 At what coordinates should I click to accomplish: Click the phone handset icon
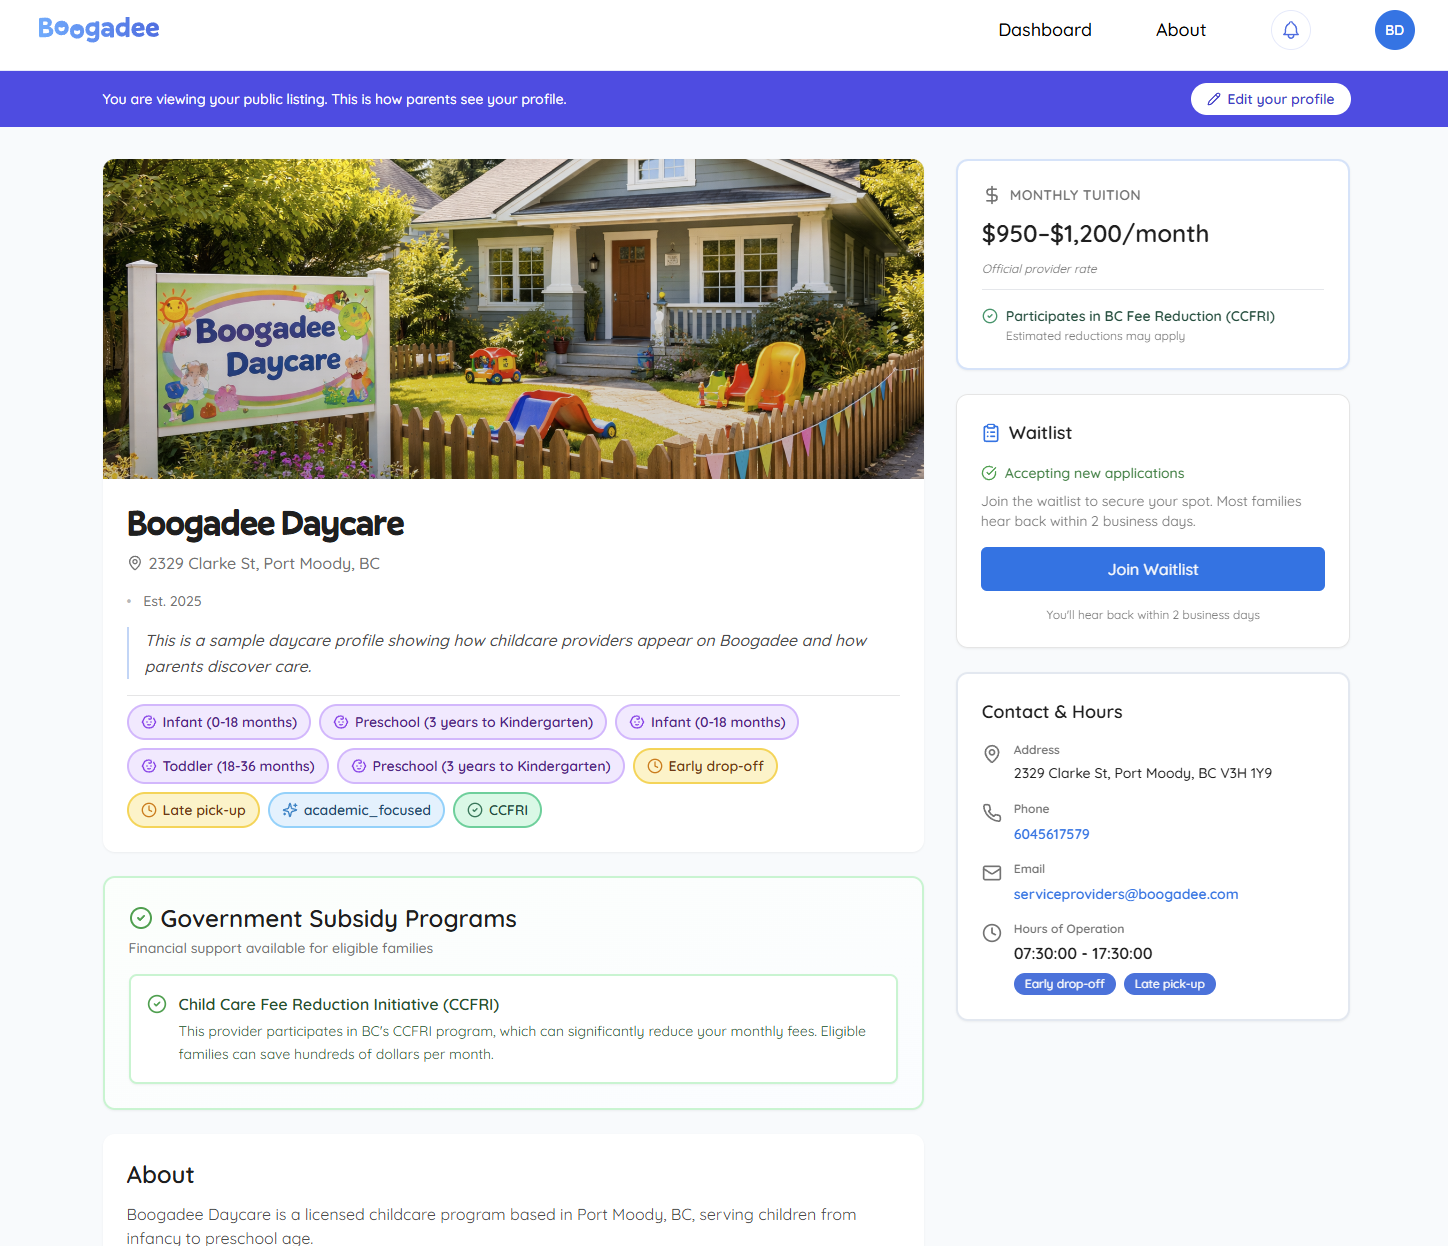992,813
